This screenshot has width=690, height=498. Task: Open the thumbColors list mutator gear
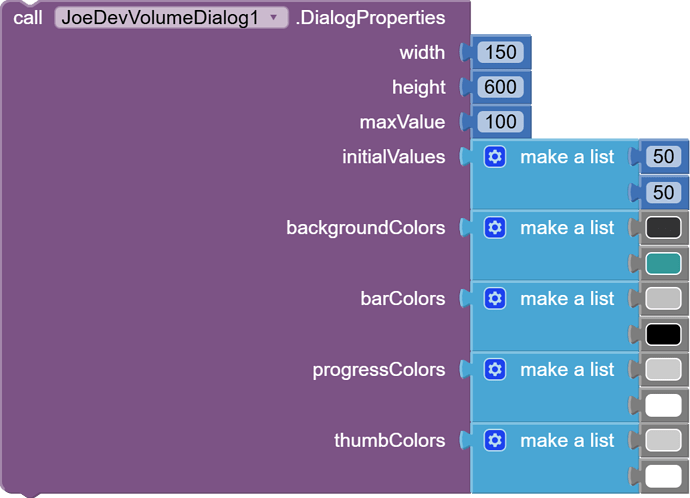tap(494, 441)
